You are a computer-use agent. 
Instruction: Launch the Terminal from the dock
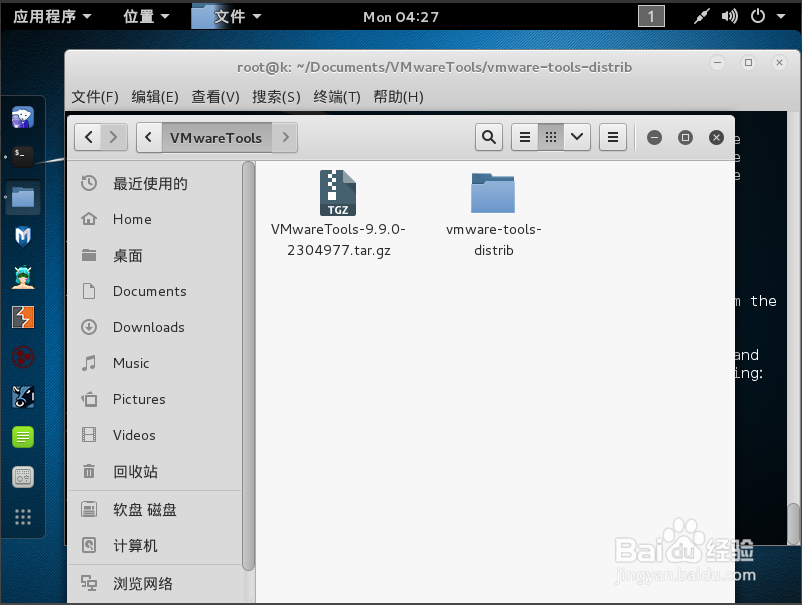23,156
